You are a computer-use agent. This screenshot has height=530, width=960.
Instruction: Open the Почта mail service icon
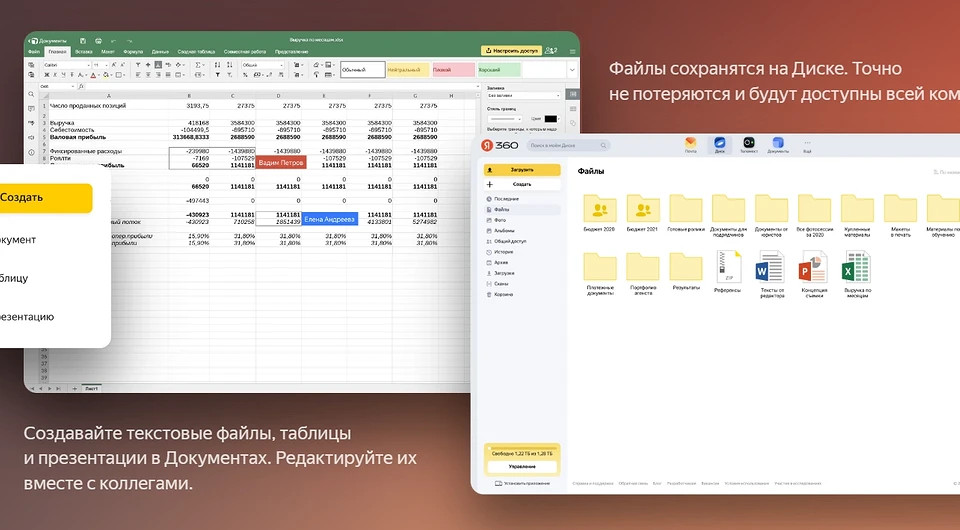tap(690, 146)
